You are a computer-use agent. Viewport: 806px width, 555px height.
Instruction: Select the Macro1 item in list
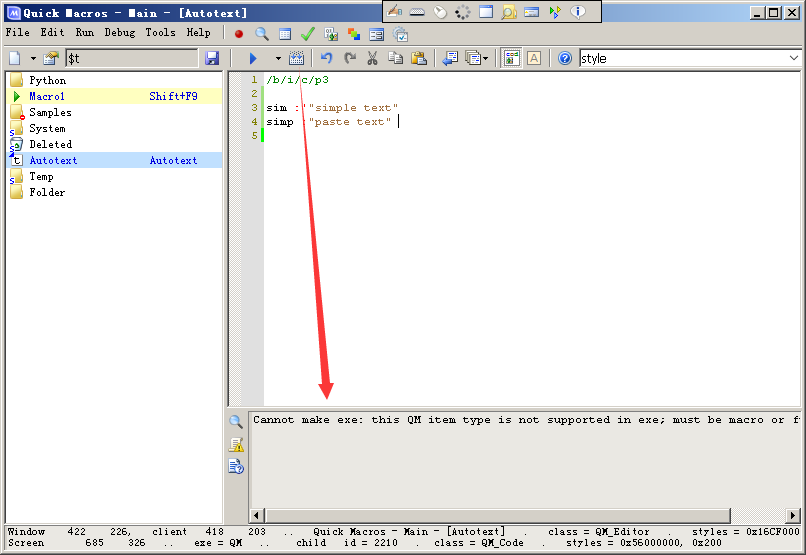point(47,96)
